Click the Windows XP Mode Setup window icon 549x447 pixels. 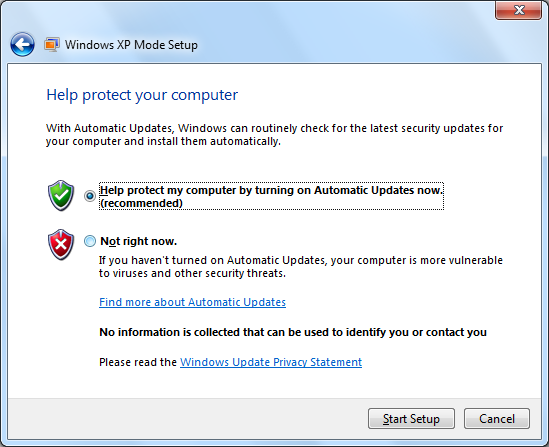(52, 45)
